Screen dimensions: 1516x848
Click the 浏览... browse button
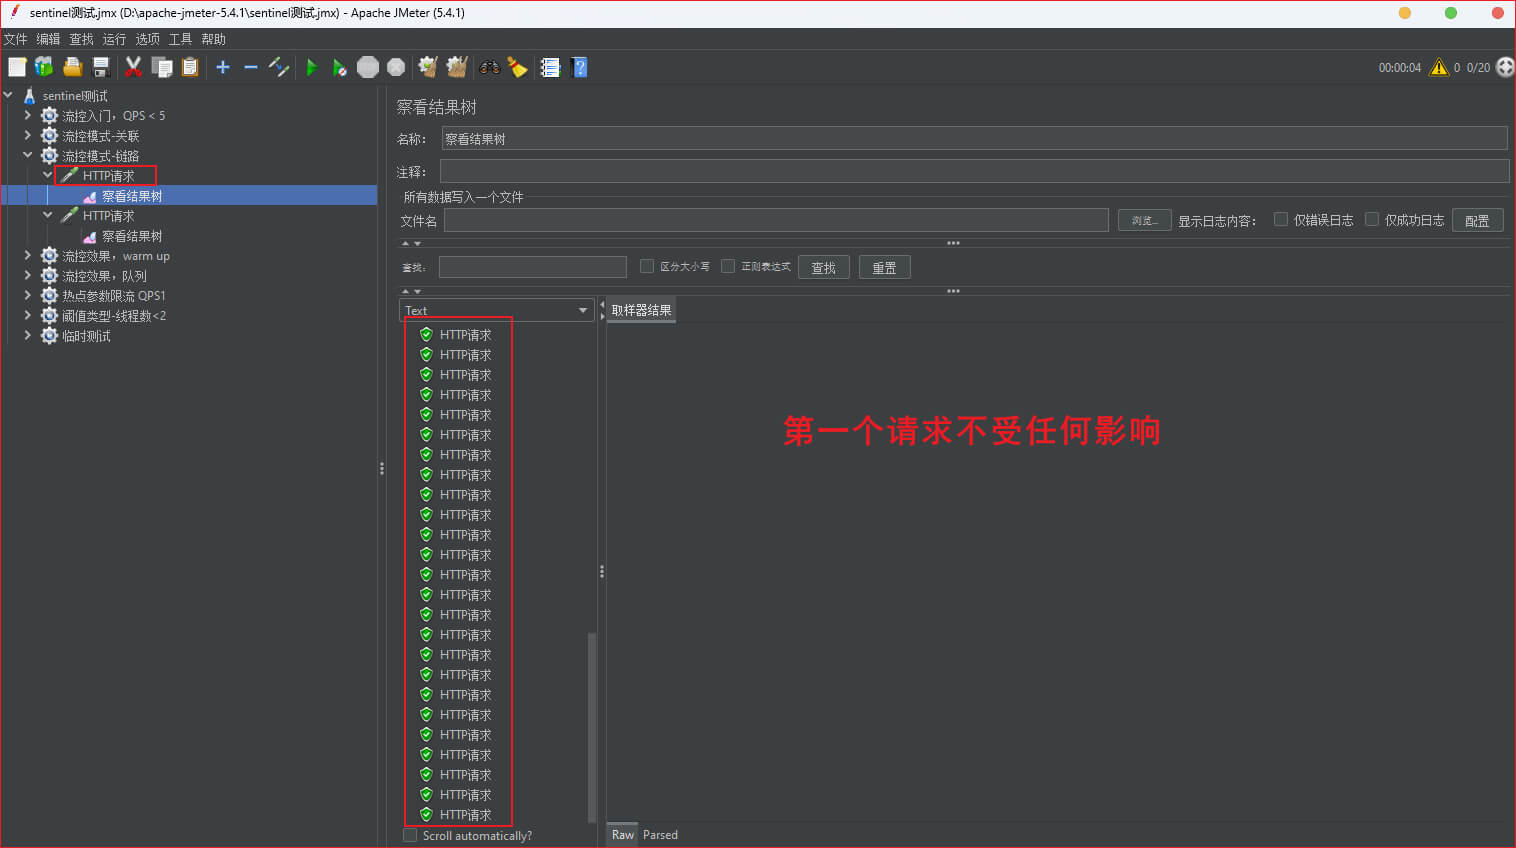(1144, 220)
